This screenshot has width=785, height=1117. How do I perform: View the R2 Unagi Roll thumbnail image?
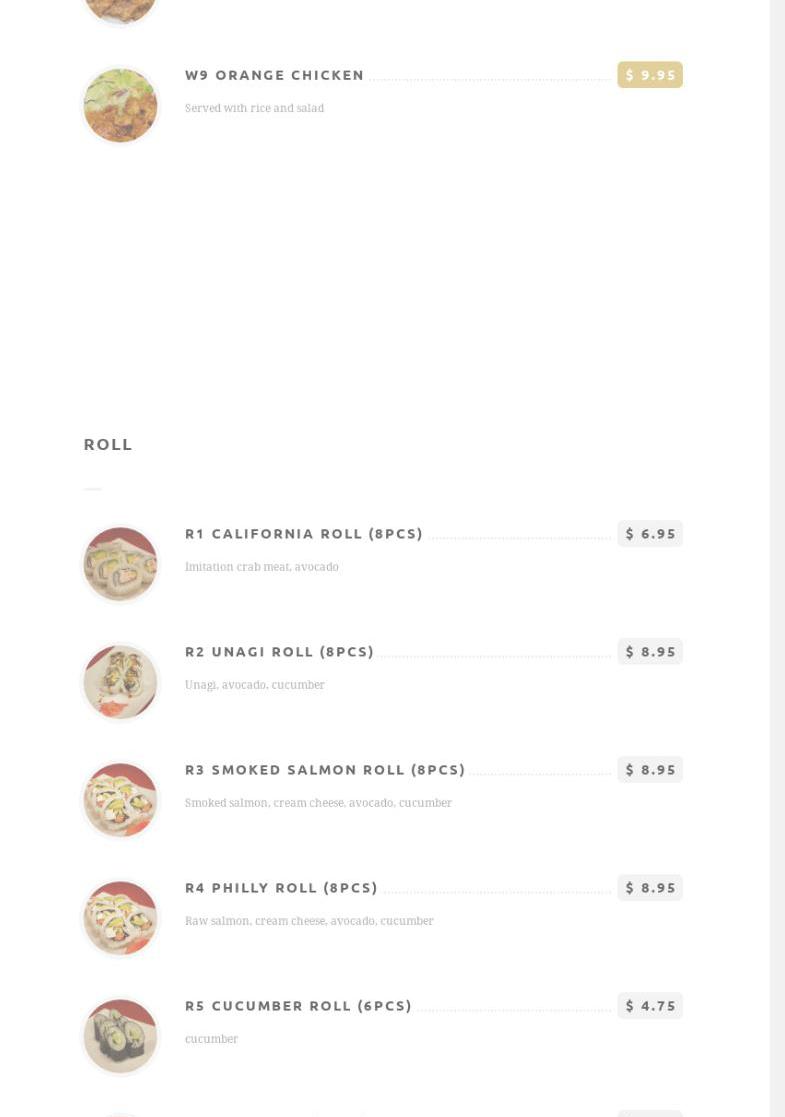click(120, 682)
